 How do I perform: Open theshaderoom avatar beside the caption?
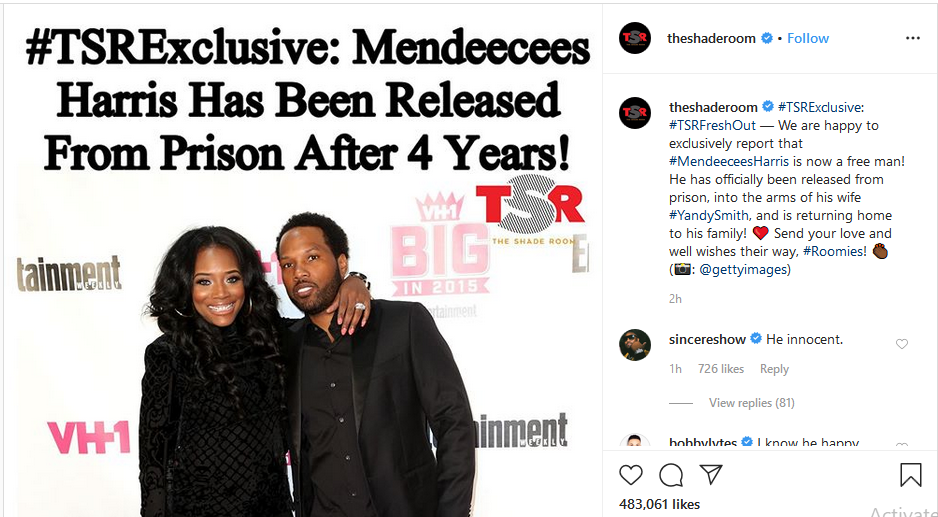click(x=635, y=113)
